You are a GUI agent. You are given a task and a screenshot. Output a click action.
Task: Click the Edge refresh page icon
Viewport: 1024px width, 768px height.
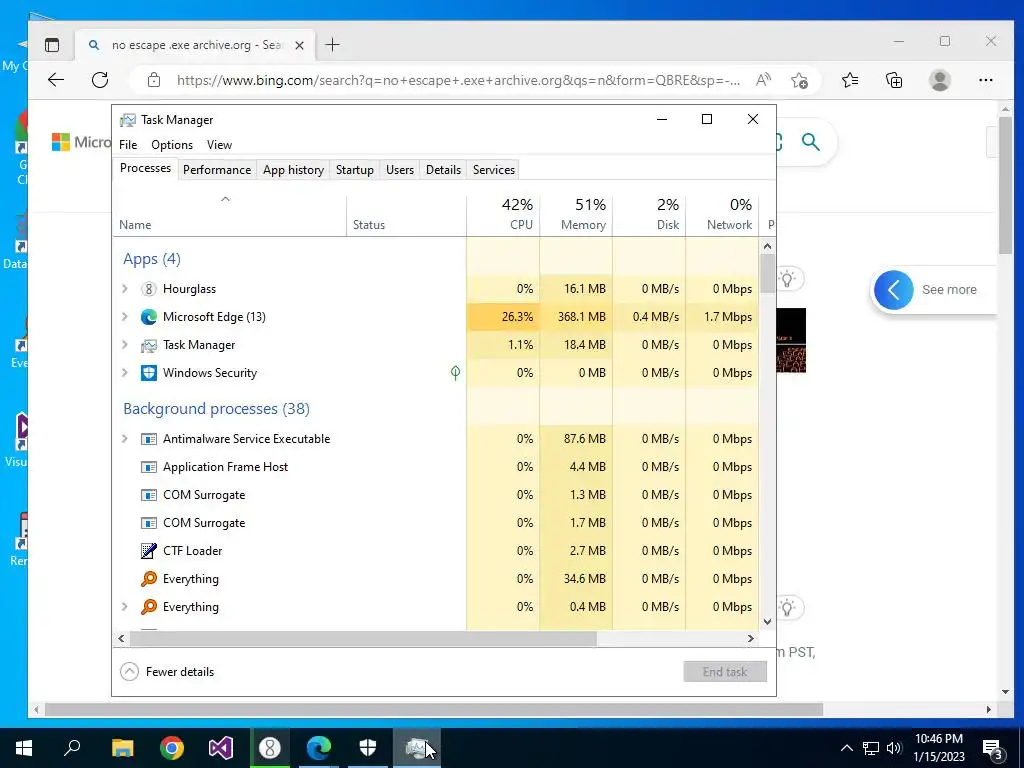pos(100,80)
